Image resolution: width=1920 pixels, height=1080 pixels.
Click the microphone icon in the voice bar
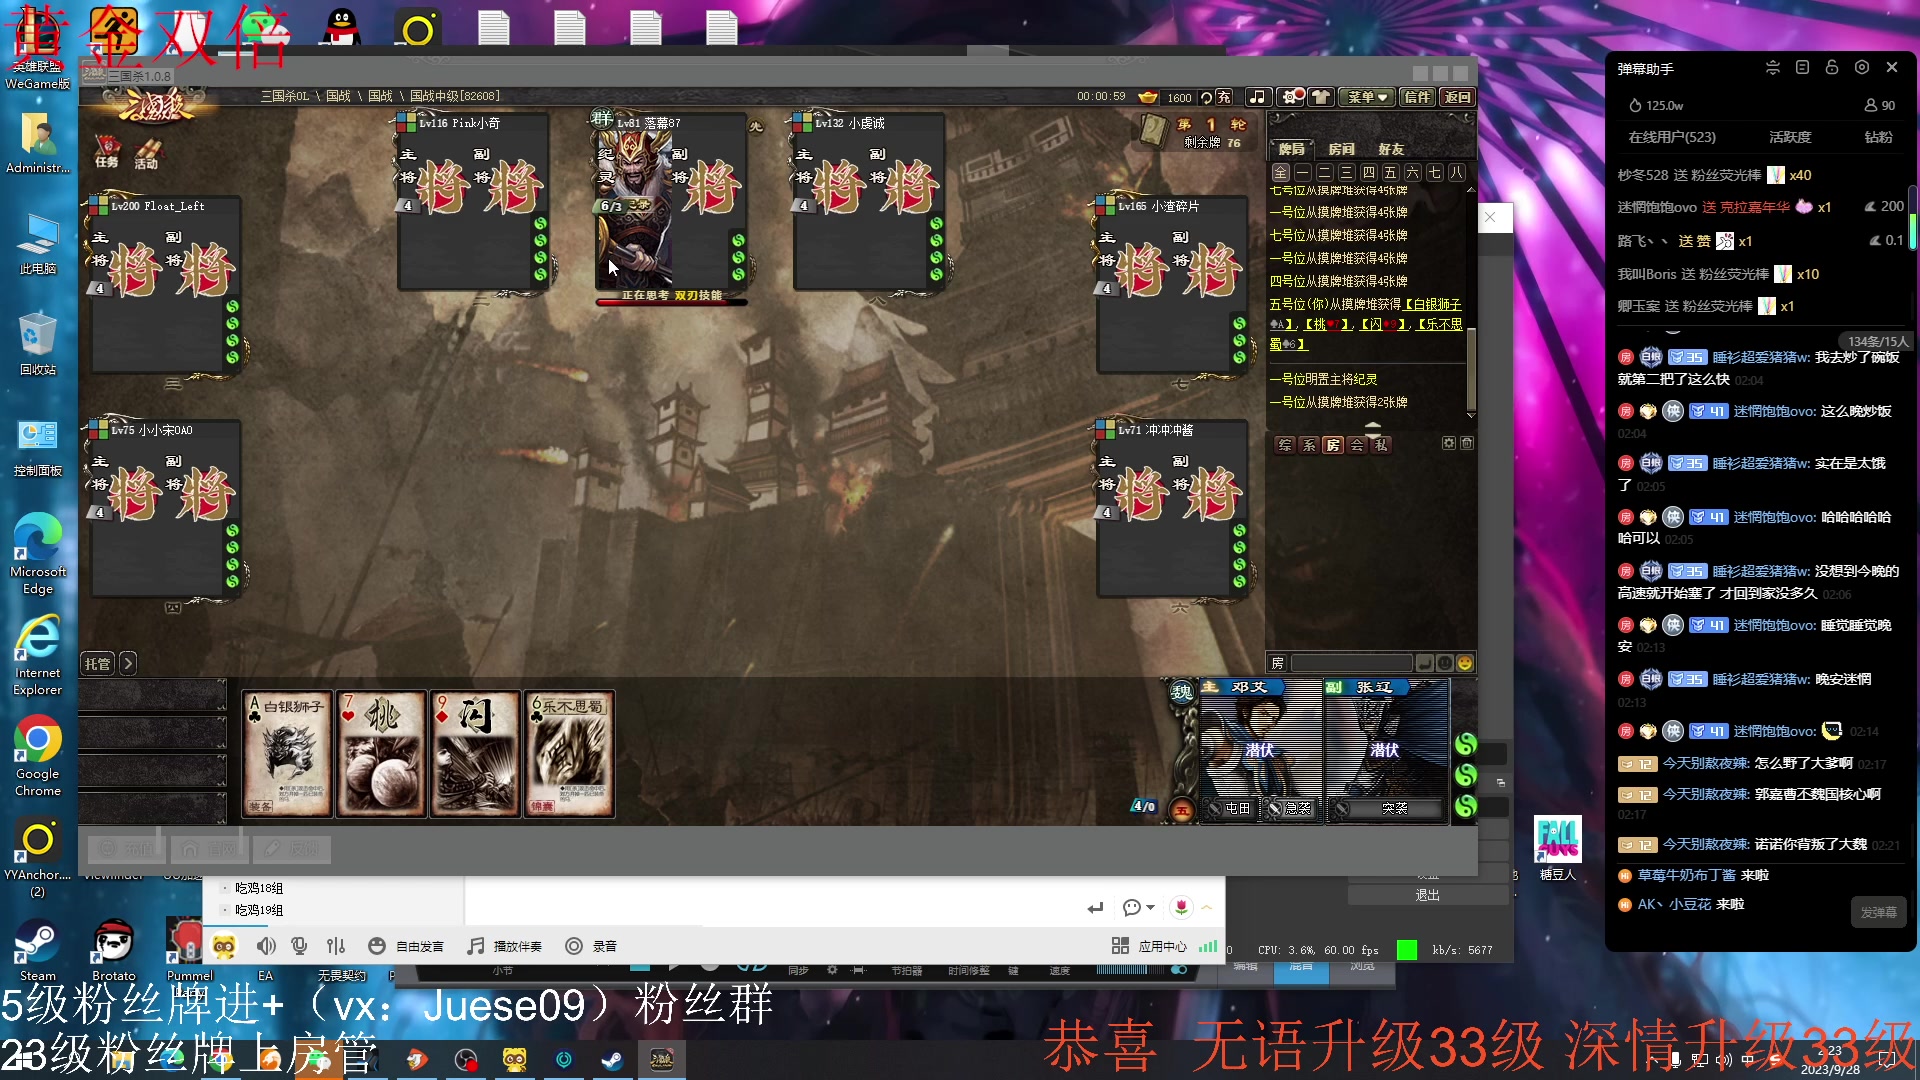coord(298,946)
